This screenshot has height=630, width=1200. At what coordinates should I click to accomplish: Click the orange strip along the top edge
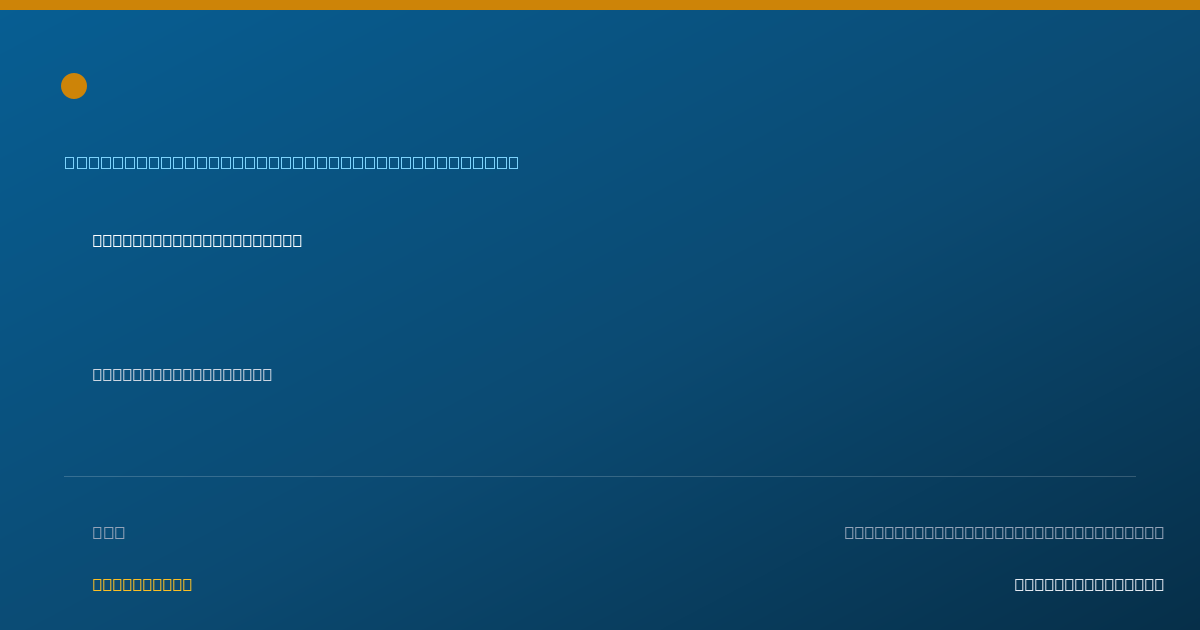600,5
